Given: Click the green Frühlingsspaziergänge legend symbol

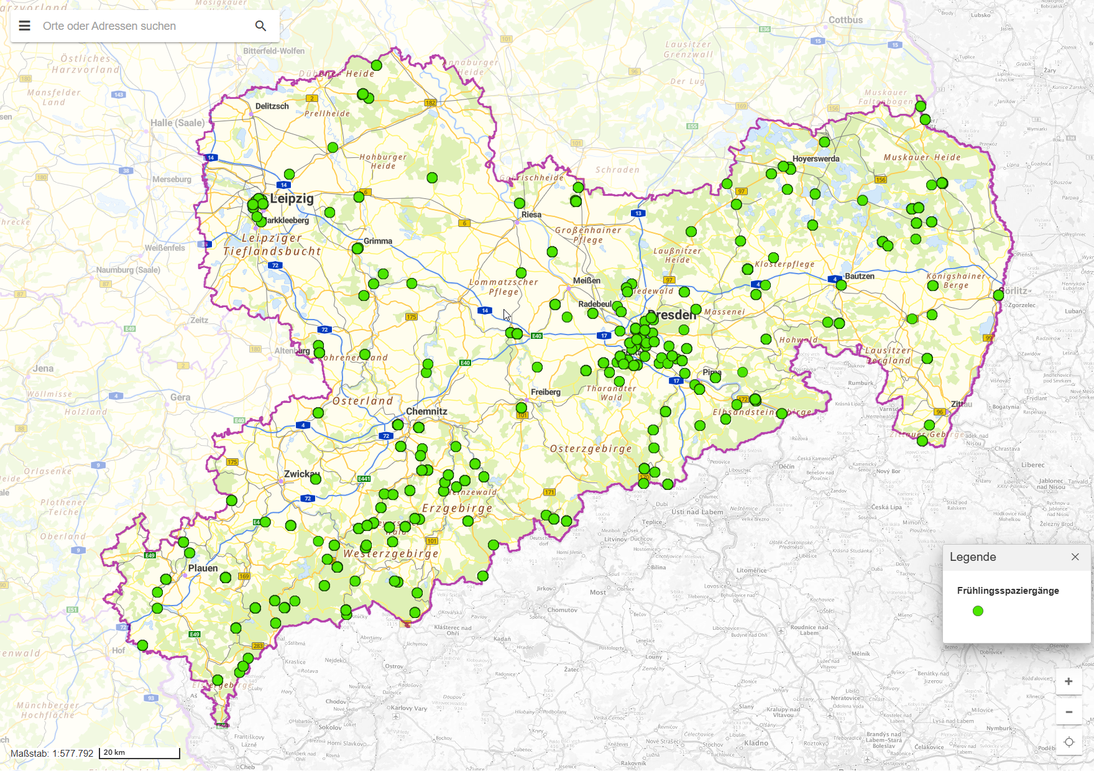Looking at the screenshot, I should [977, 611].
